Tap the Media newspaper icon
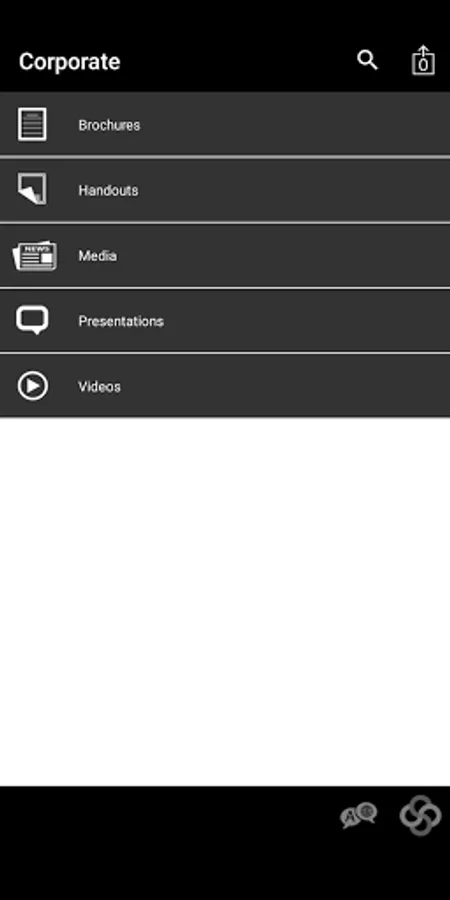 (34, 255)
